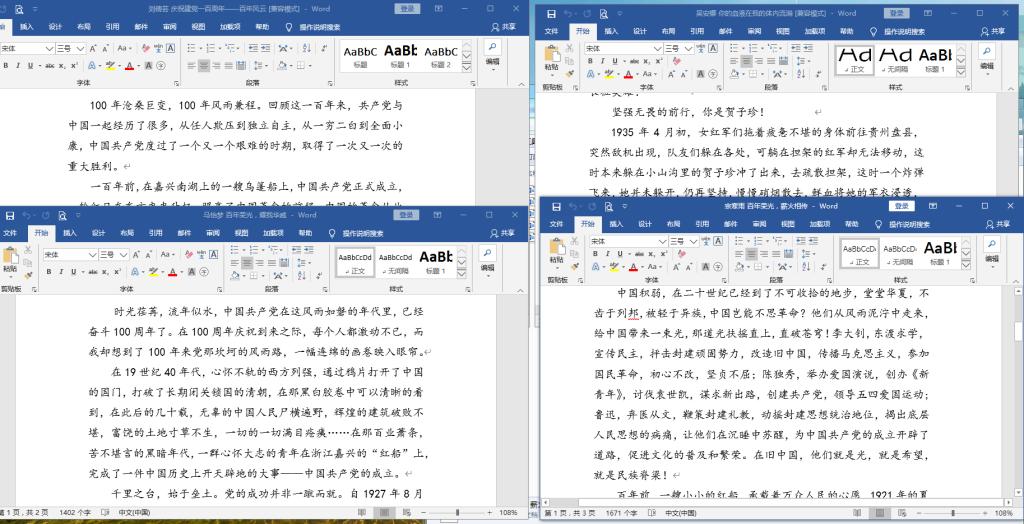This screenshot has width=1024, height=524.
Task: Toggle strikethrough in 刘倩芸 window
Action: tap(50, 65)
